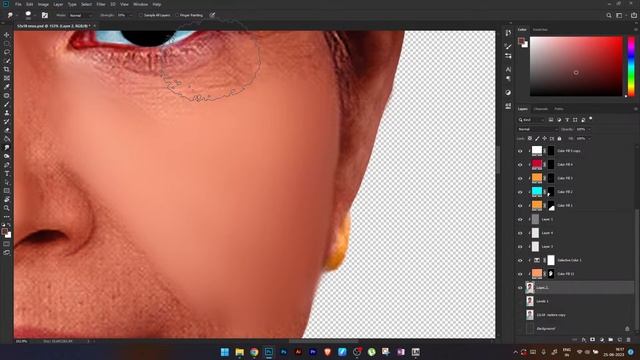Open smudge Mode dropdown in options bar
The width and height of the screenshot is (640, 360).
pos(81,15)
